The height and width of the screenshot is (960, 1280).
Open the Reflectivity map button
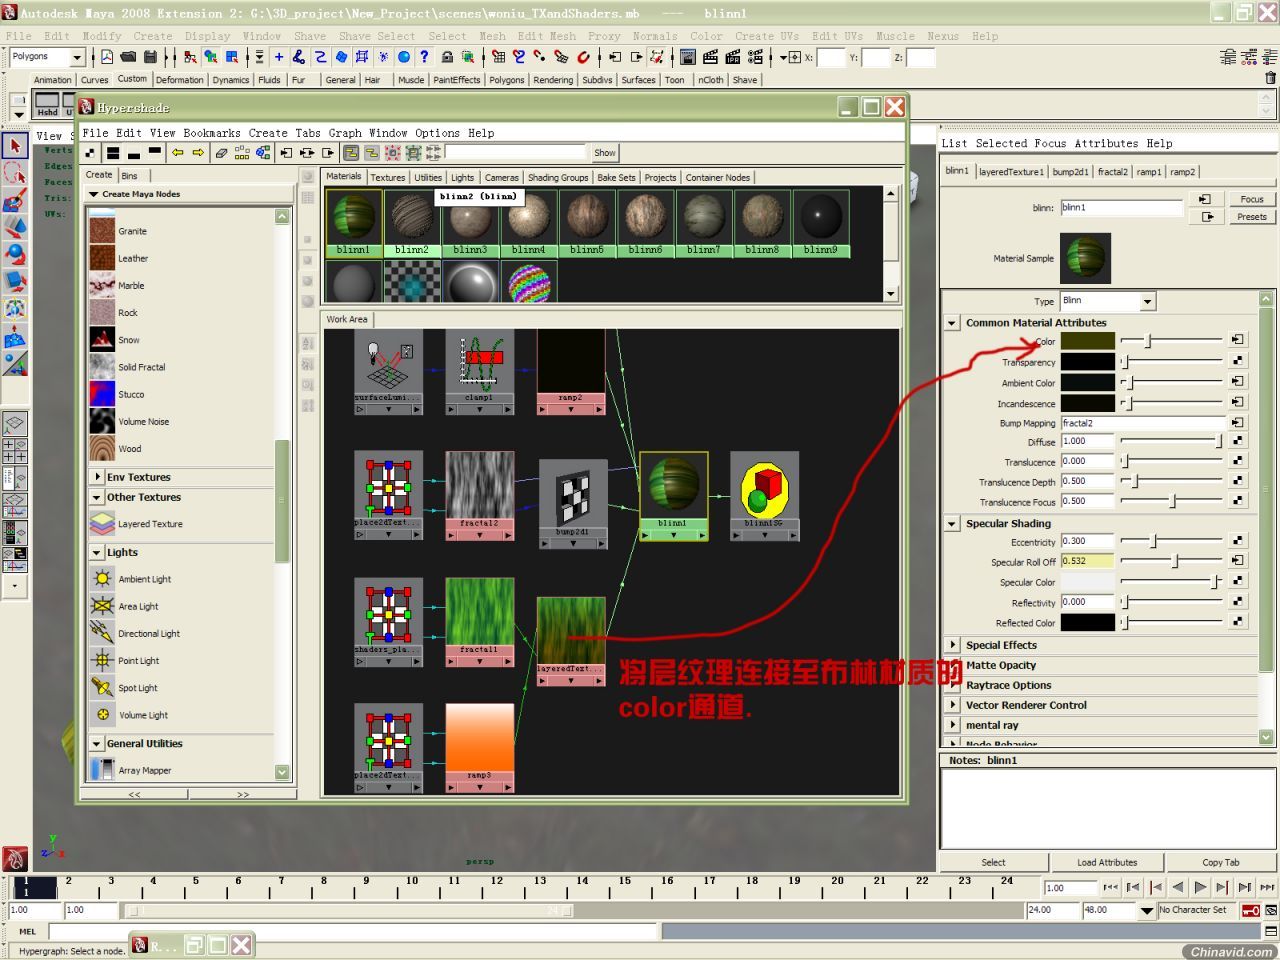[x=1238, y=602]
